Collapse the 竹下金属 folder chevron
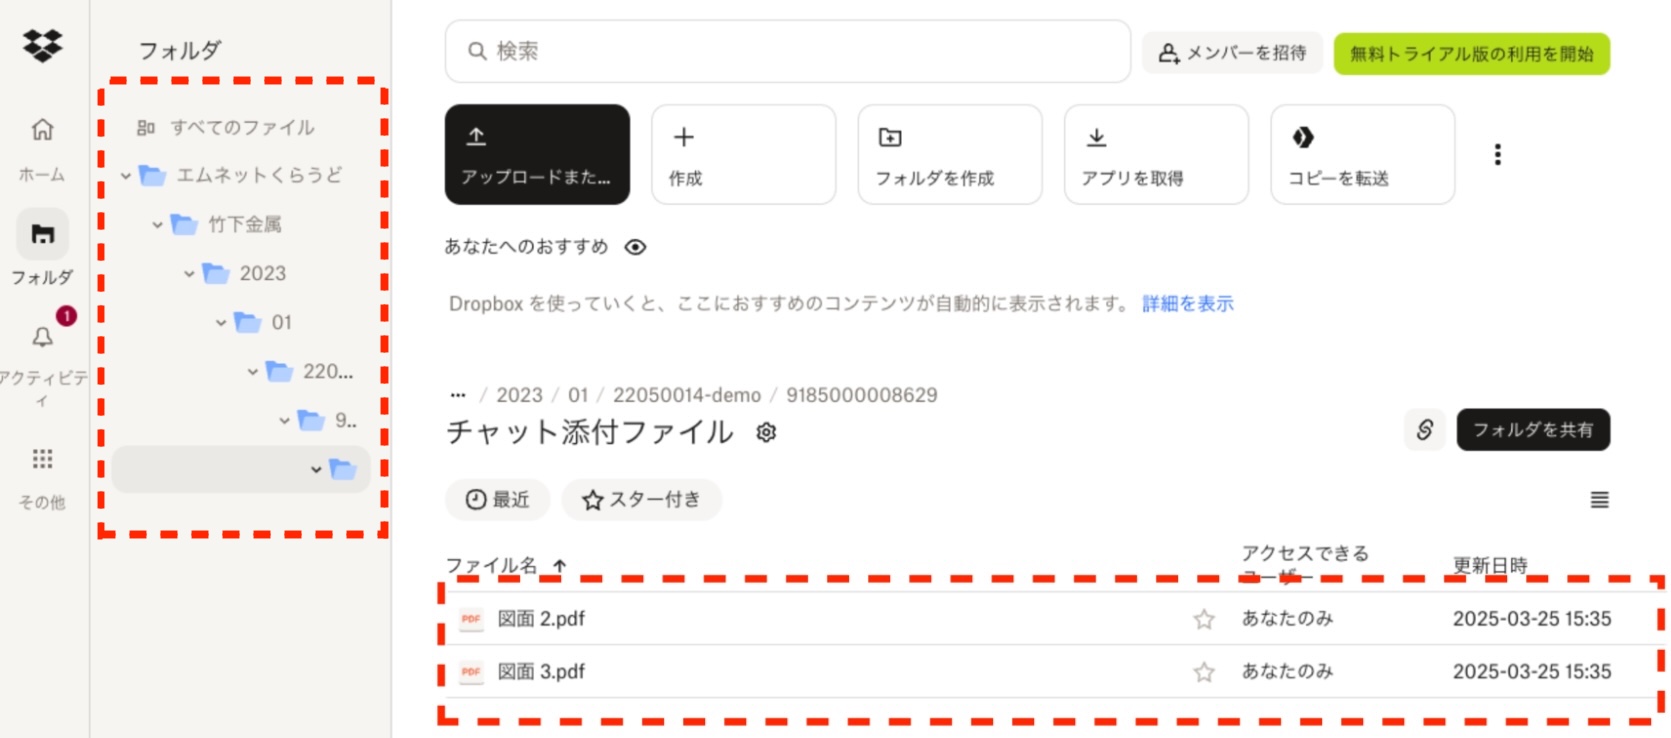This screenshot has height=738, width=1671. (157, 225)
